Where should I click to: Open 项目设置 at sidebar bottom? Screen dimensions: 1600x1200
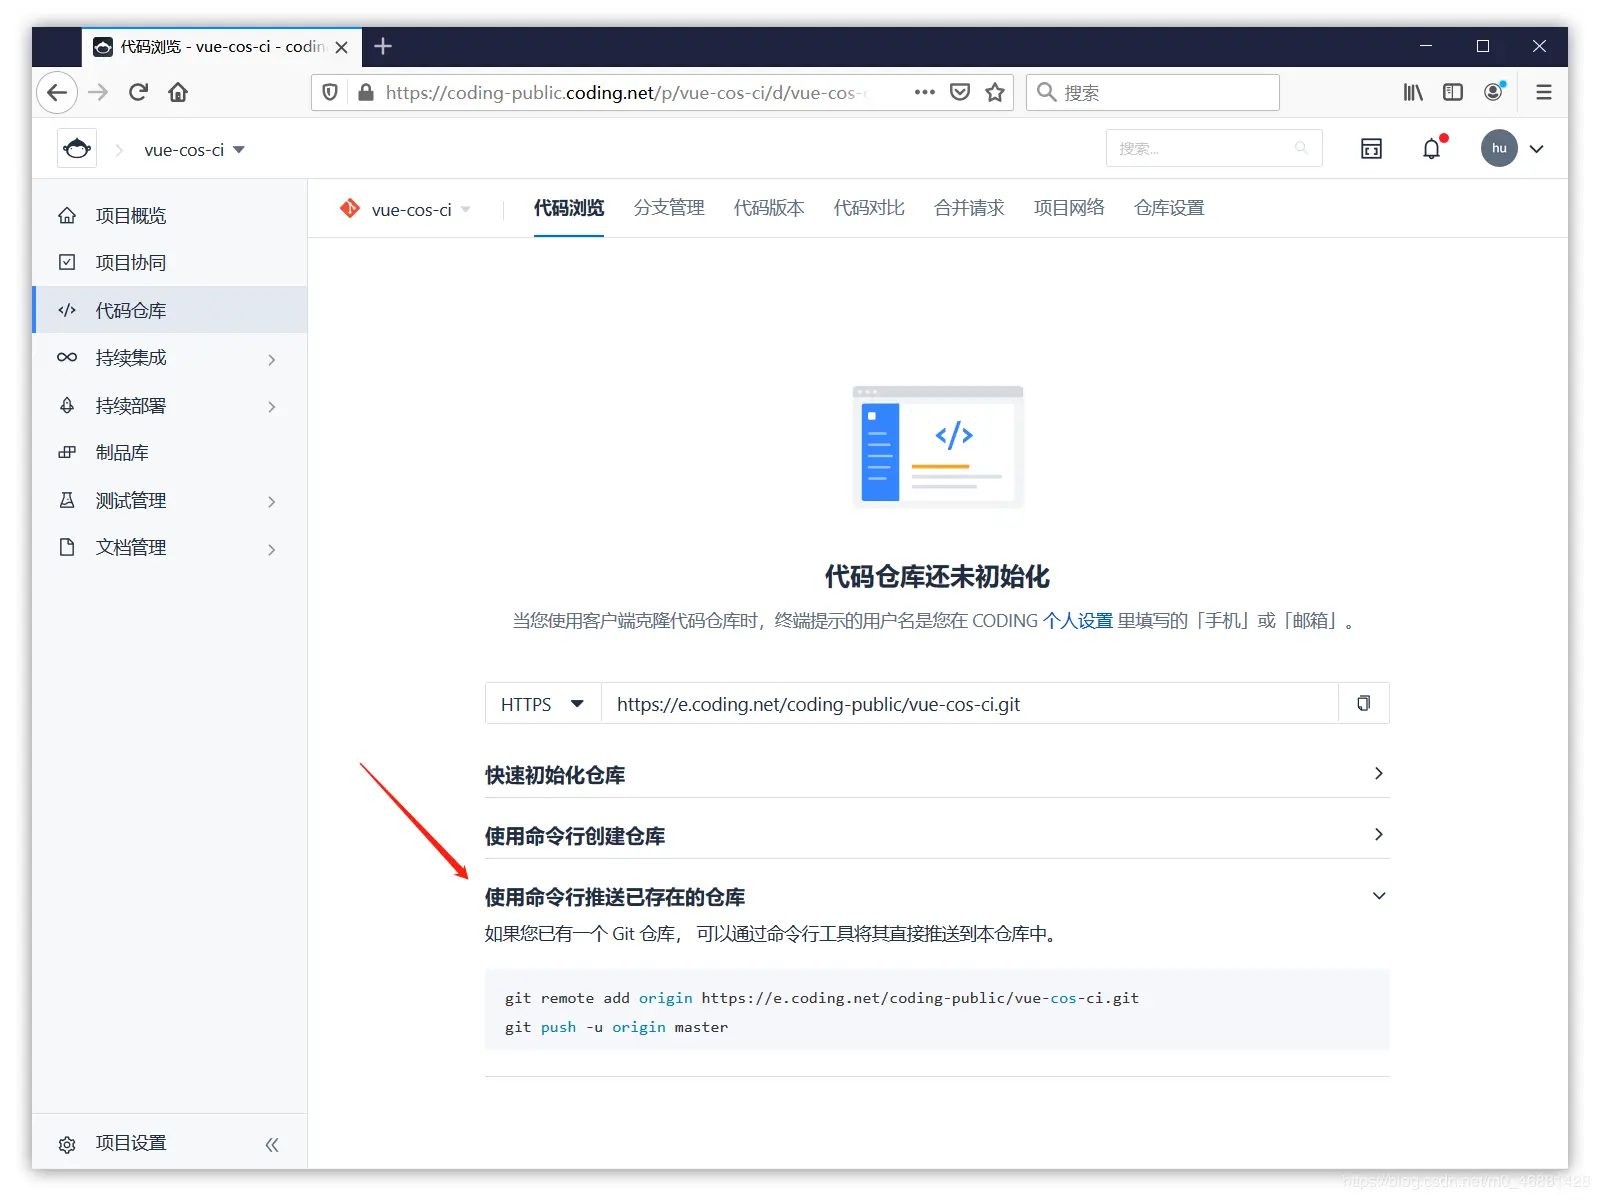pos(131,1143)
